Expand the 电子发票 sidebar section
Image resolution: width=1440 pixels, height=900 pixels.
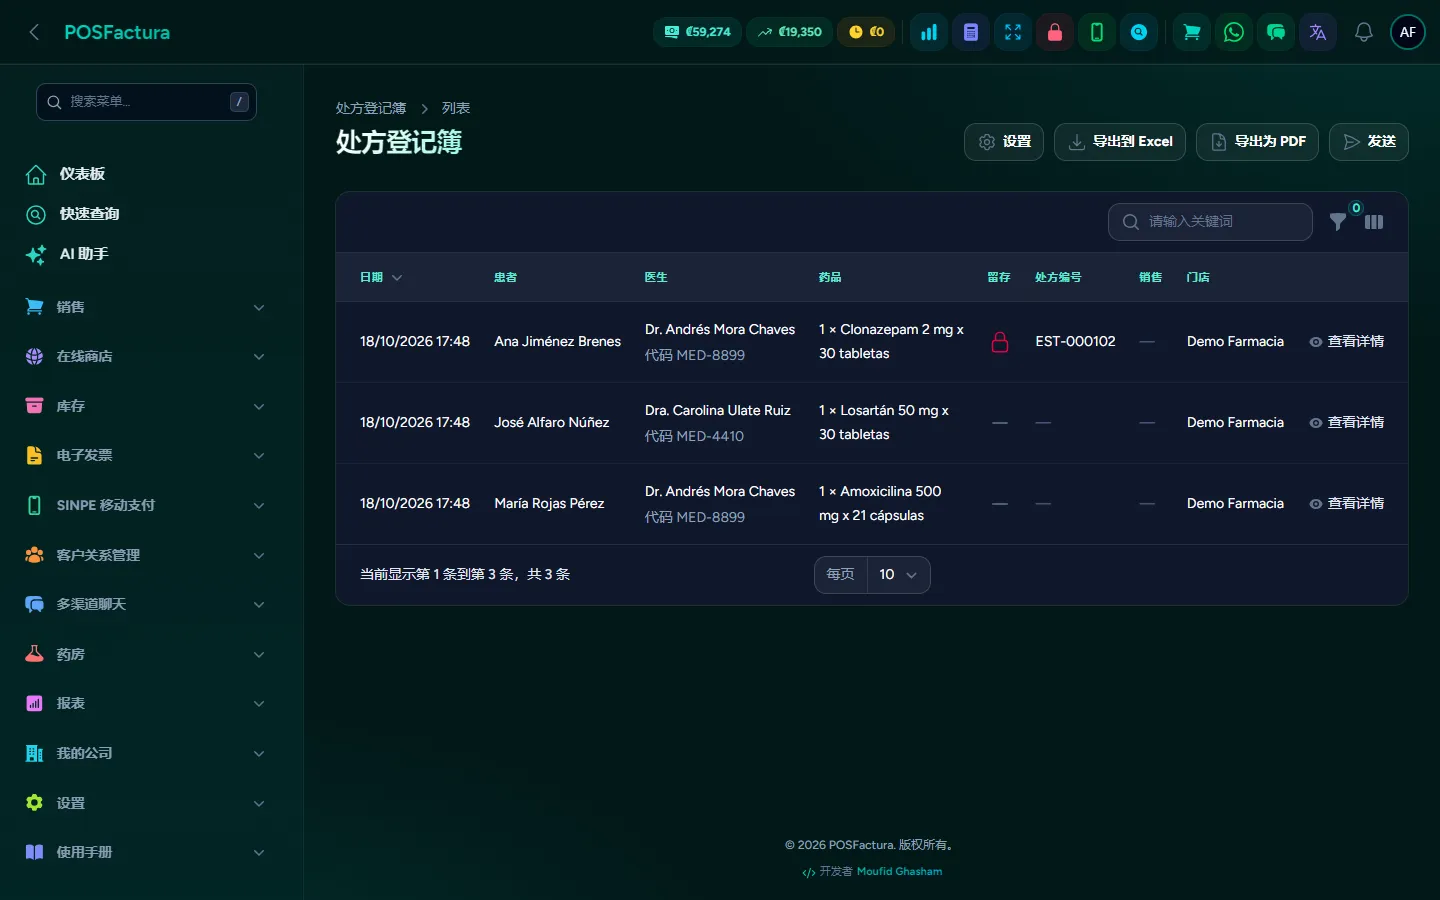click(145, 456)
